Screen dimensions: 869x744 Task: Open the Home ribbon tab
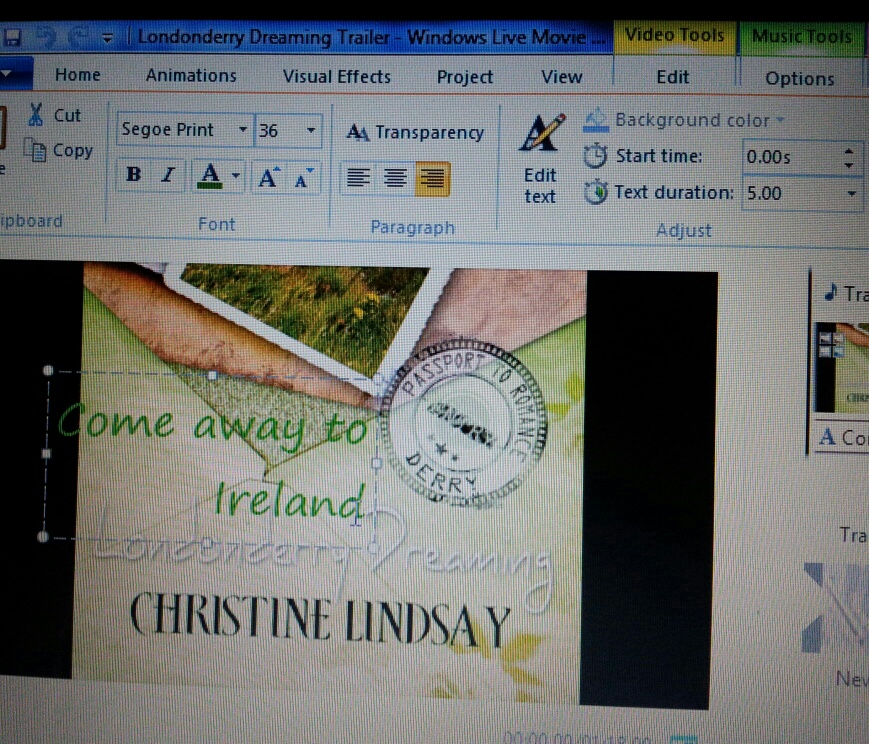(x=78, y=75)
